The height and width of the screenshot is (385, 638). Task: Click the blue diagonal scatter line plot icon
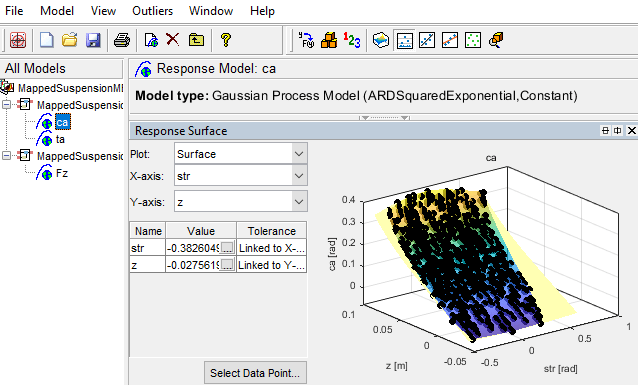[427, 40]
